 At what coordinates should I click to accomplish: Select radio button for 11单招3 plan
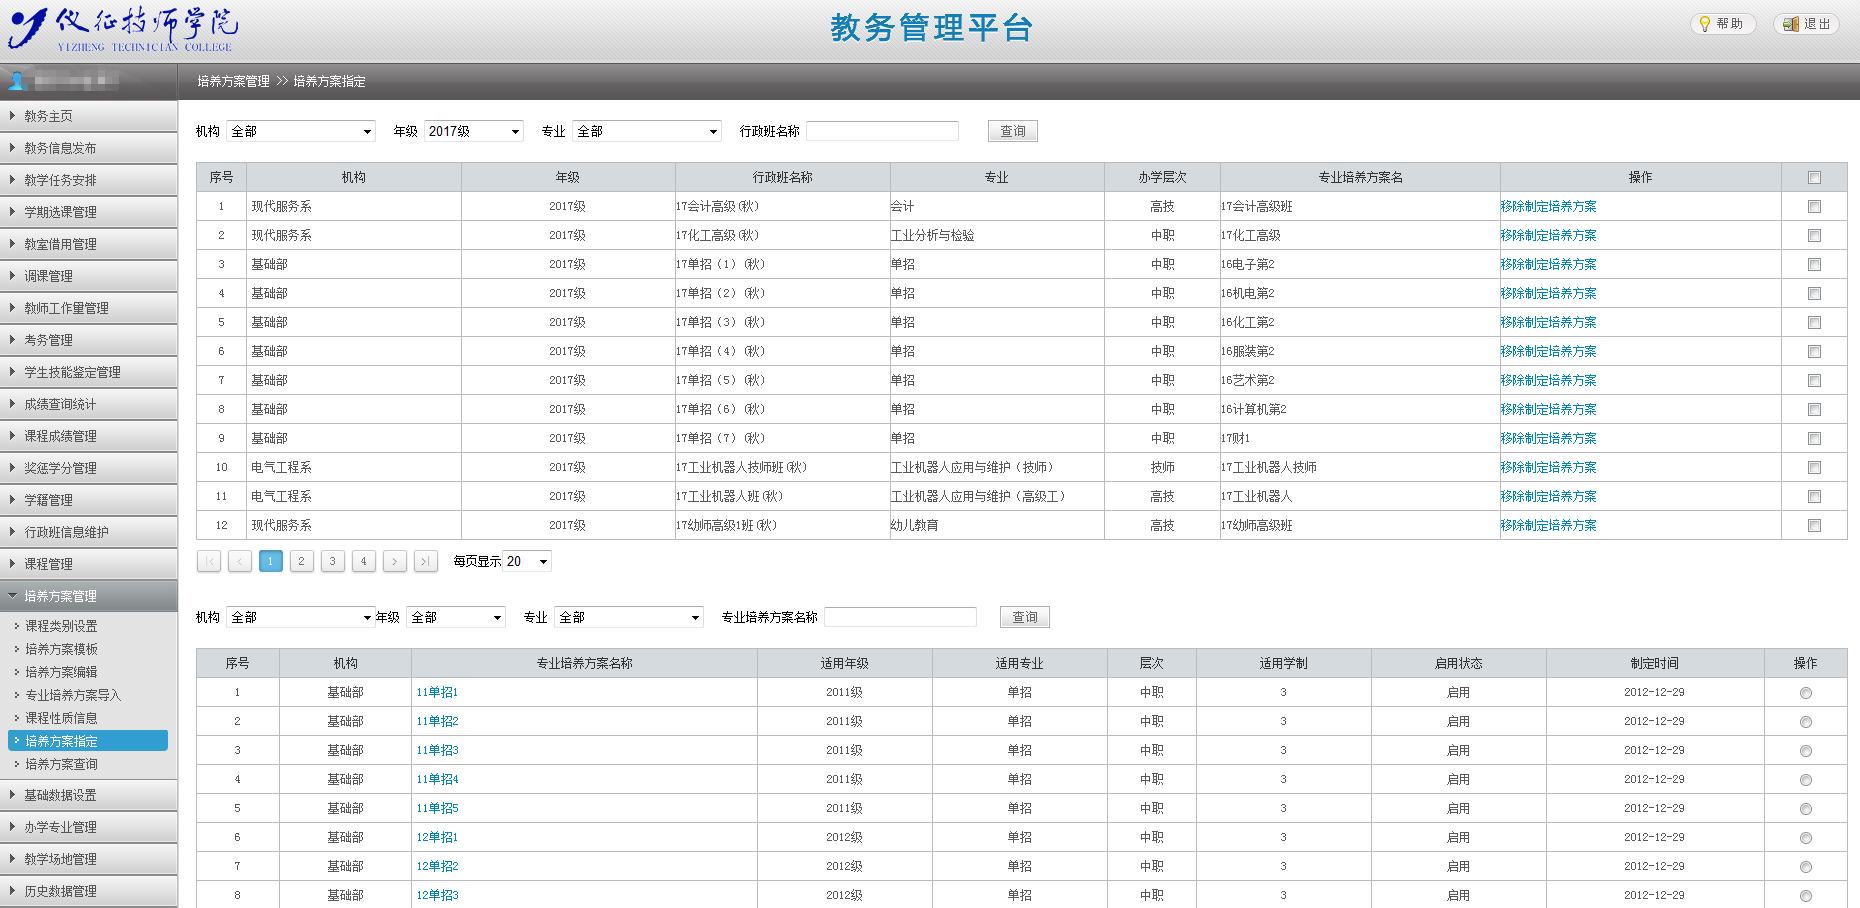pos(1806,751)
